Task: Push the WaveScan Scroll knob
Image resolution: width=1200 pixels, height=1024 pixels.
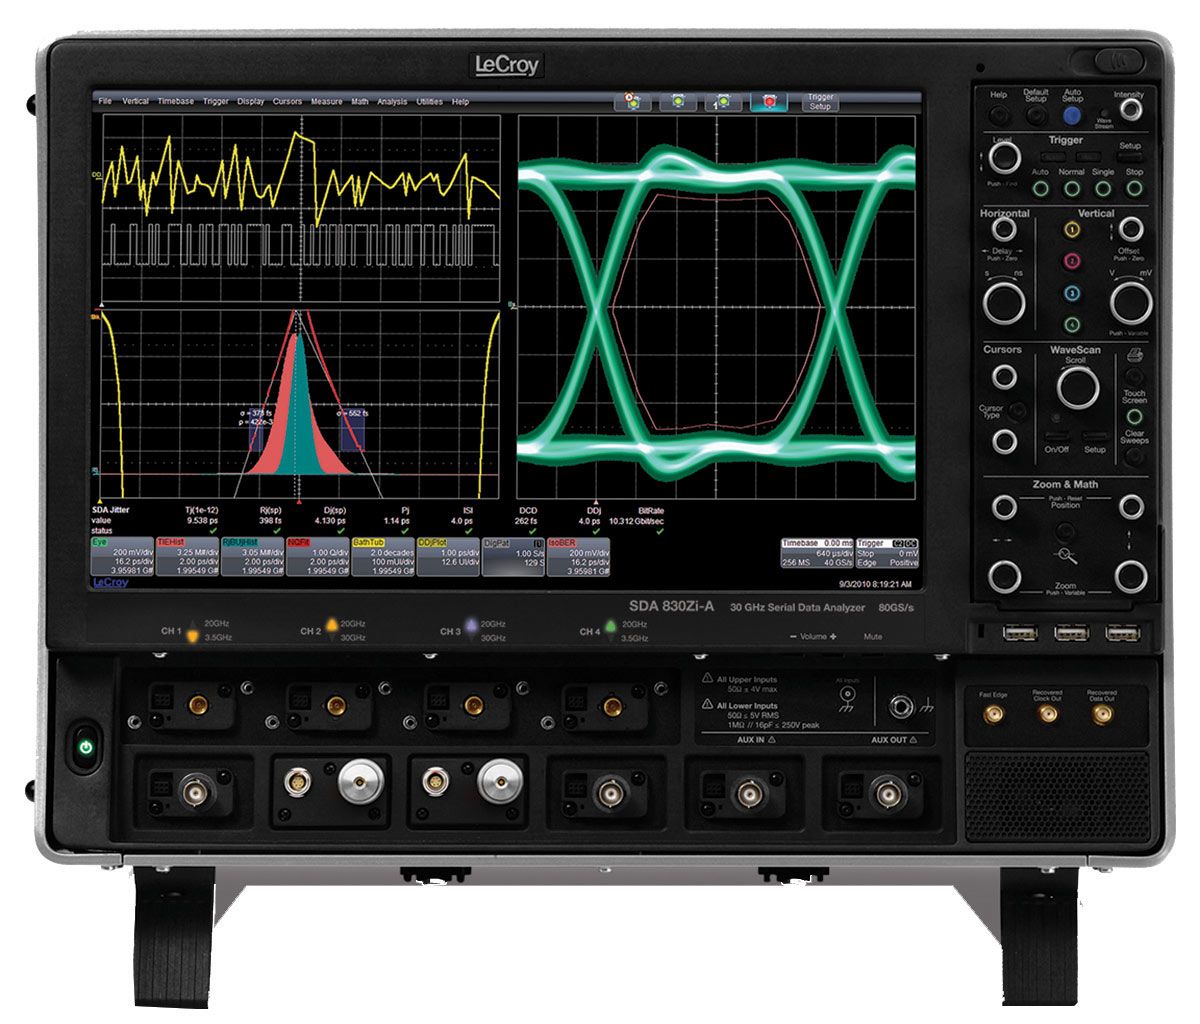Action: tap(1077, 387)
